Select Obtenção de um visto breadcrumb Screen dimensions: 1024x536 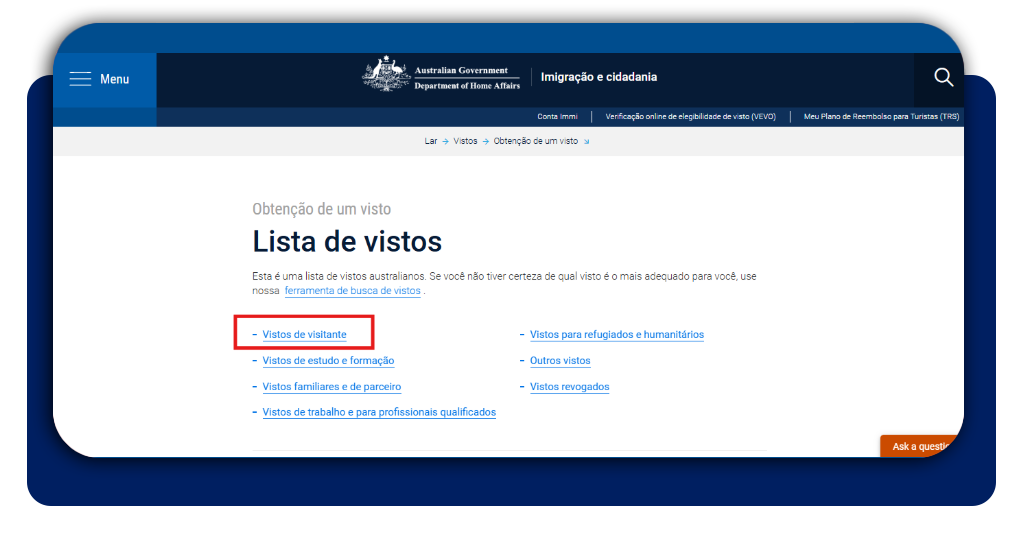pyautogui.click(x=536, y=141)
